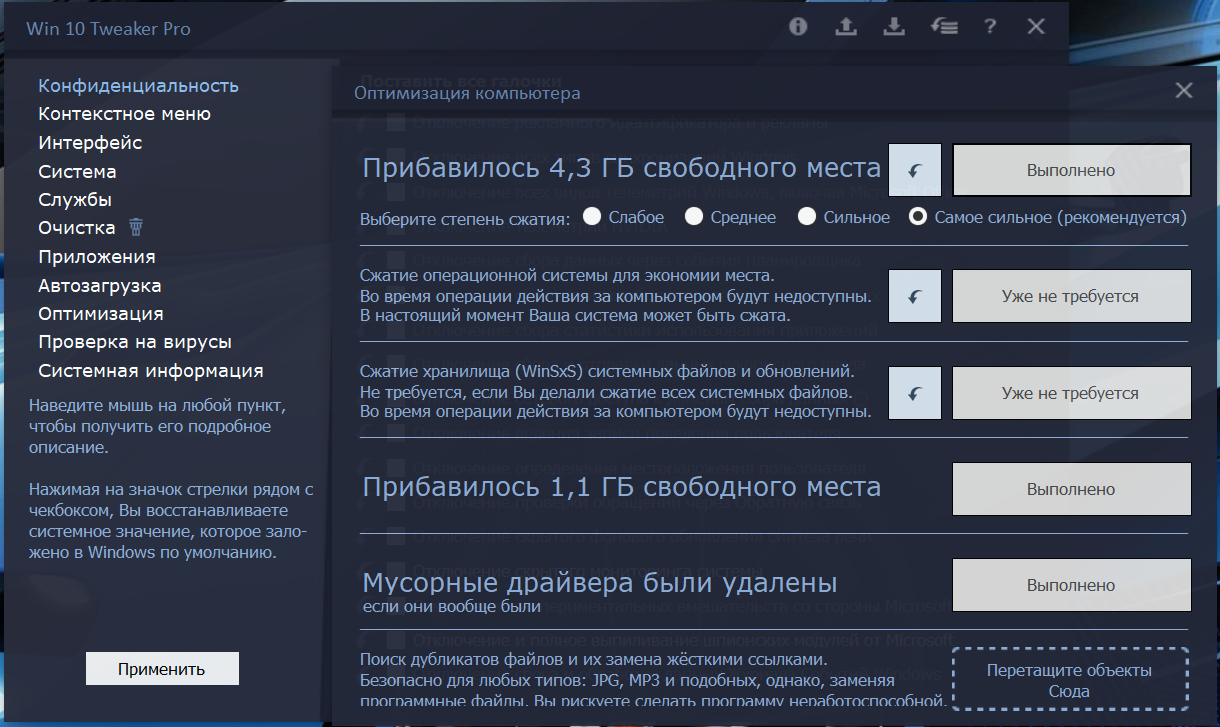
Task: Click the restore list arrow icon
Action: coord(942,28)
